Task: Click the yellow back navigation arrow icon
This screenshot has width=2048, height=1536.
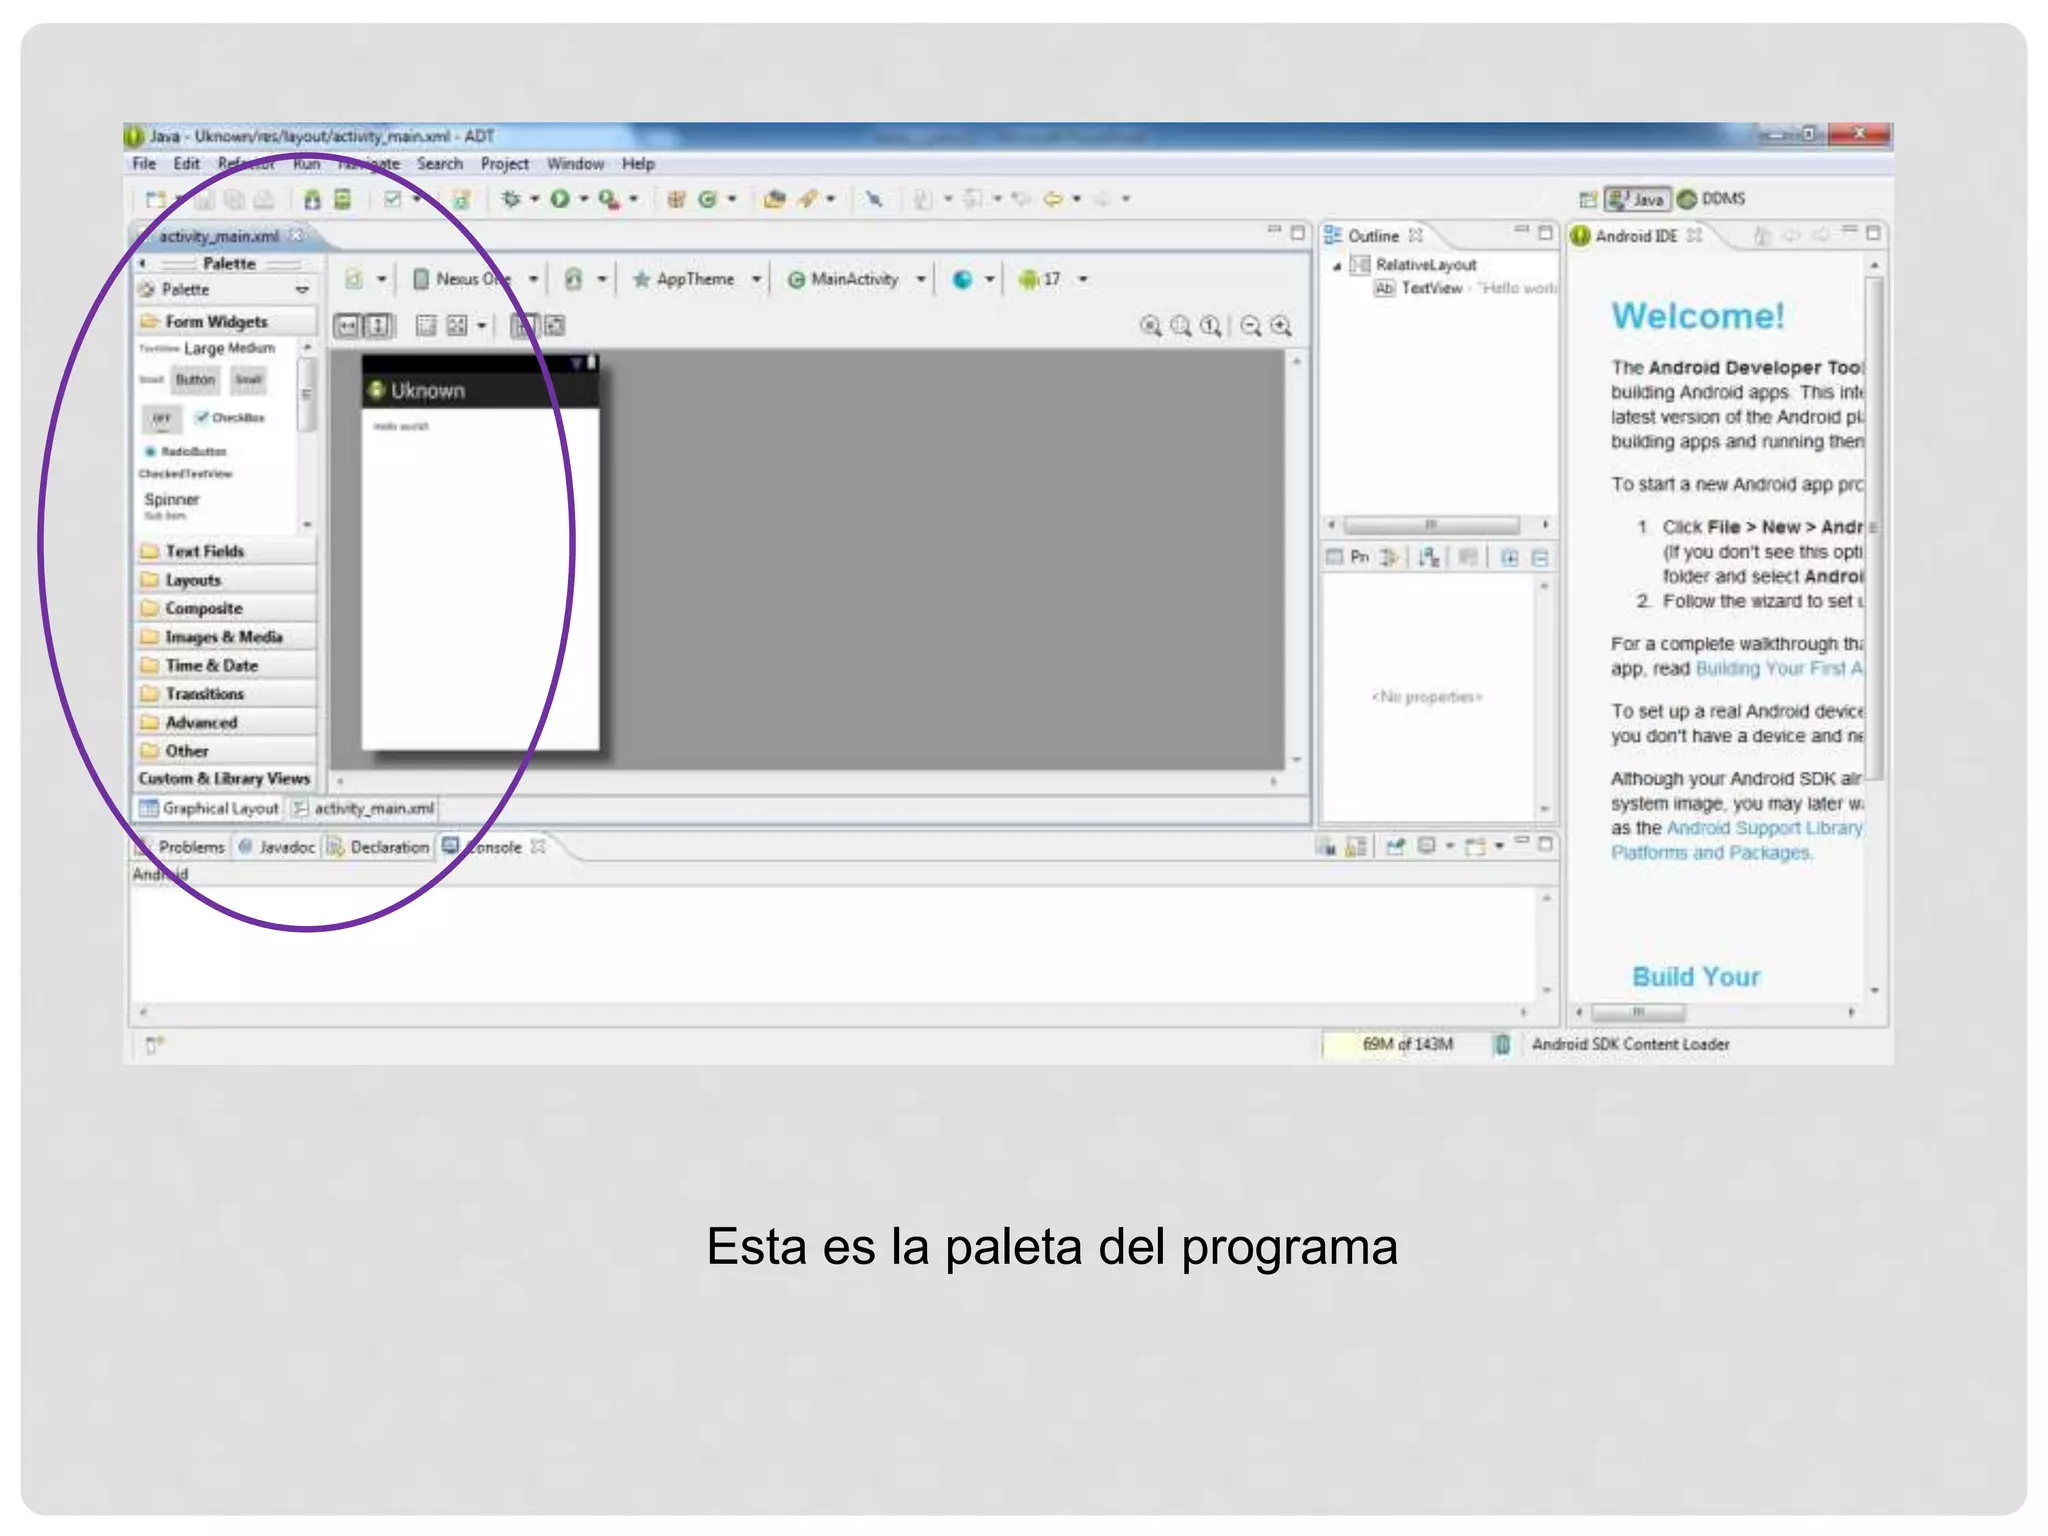Action: 1053,199
